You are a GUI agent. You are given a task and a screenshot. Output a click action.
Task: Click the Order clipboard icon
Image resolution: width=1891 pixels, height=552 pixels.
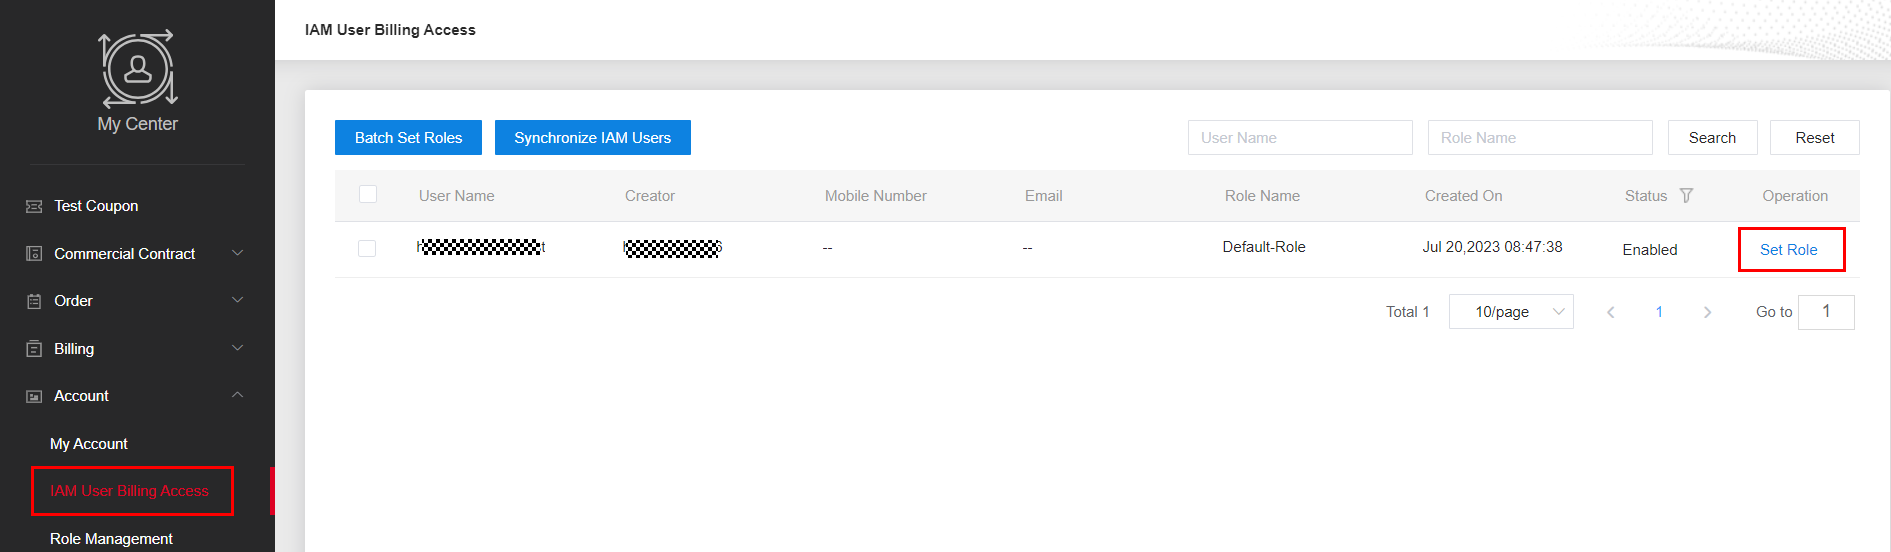34,301
